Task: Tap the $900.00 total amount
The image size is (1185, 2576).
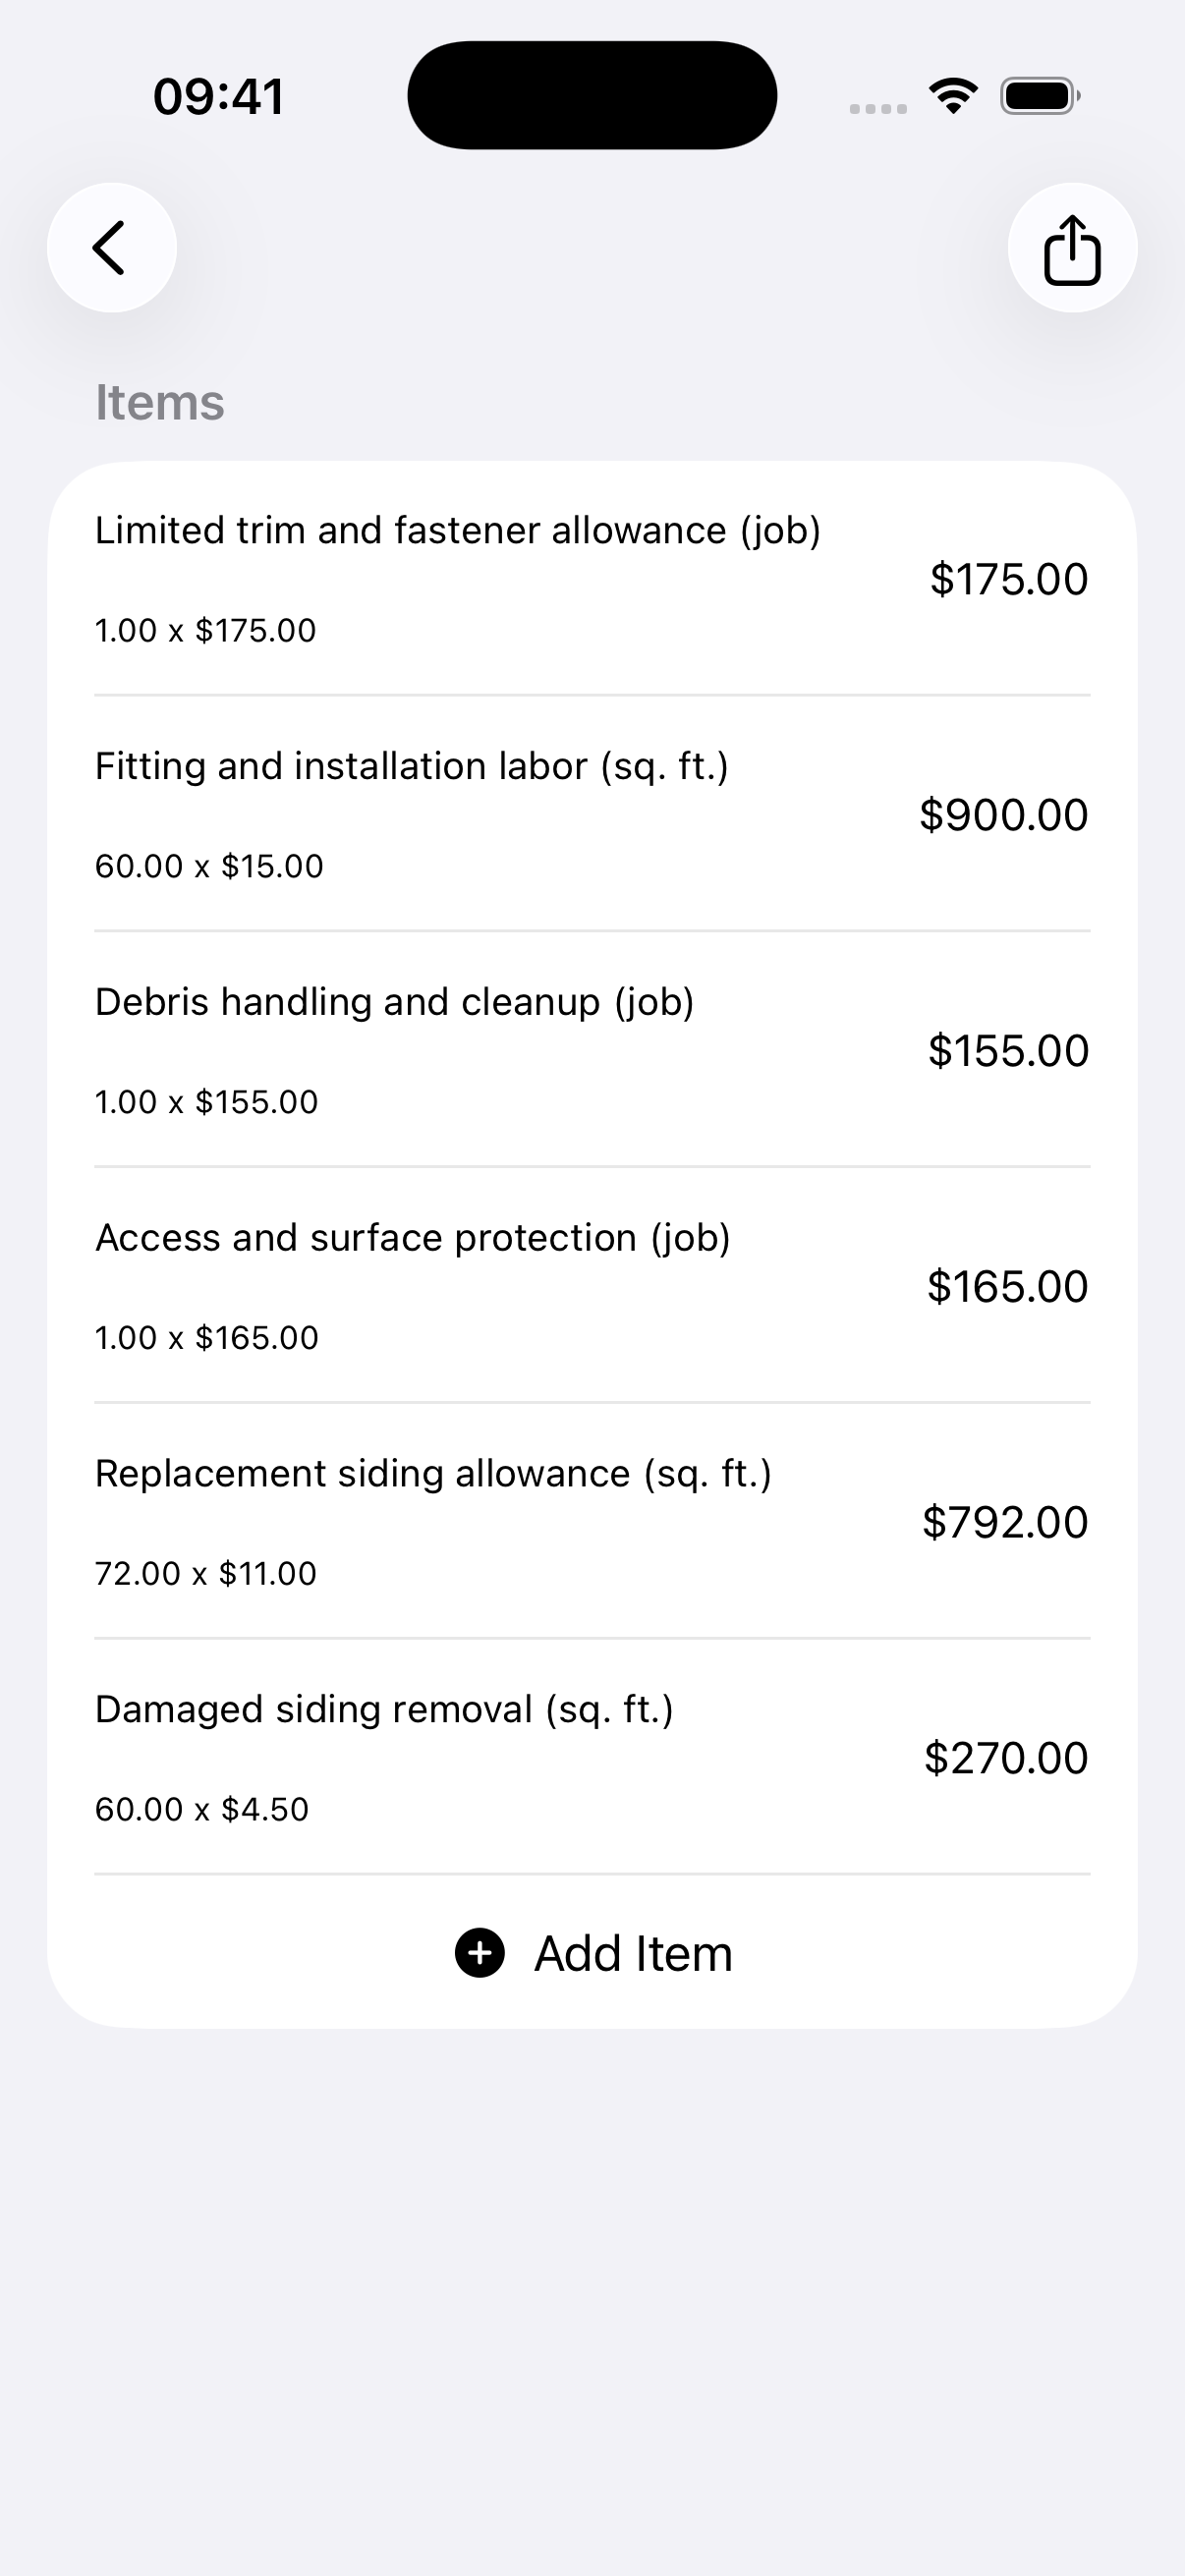Action: point(1003,815)
